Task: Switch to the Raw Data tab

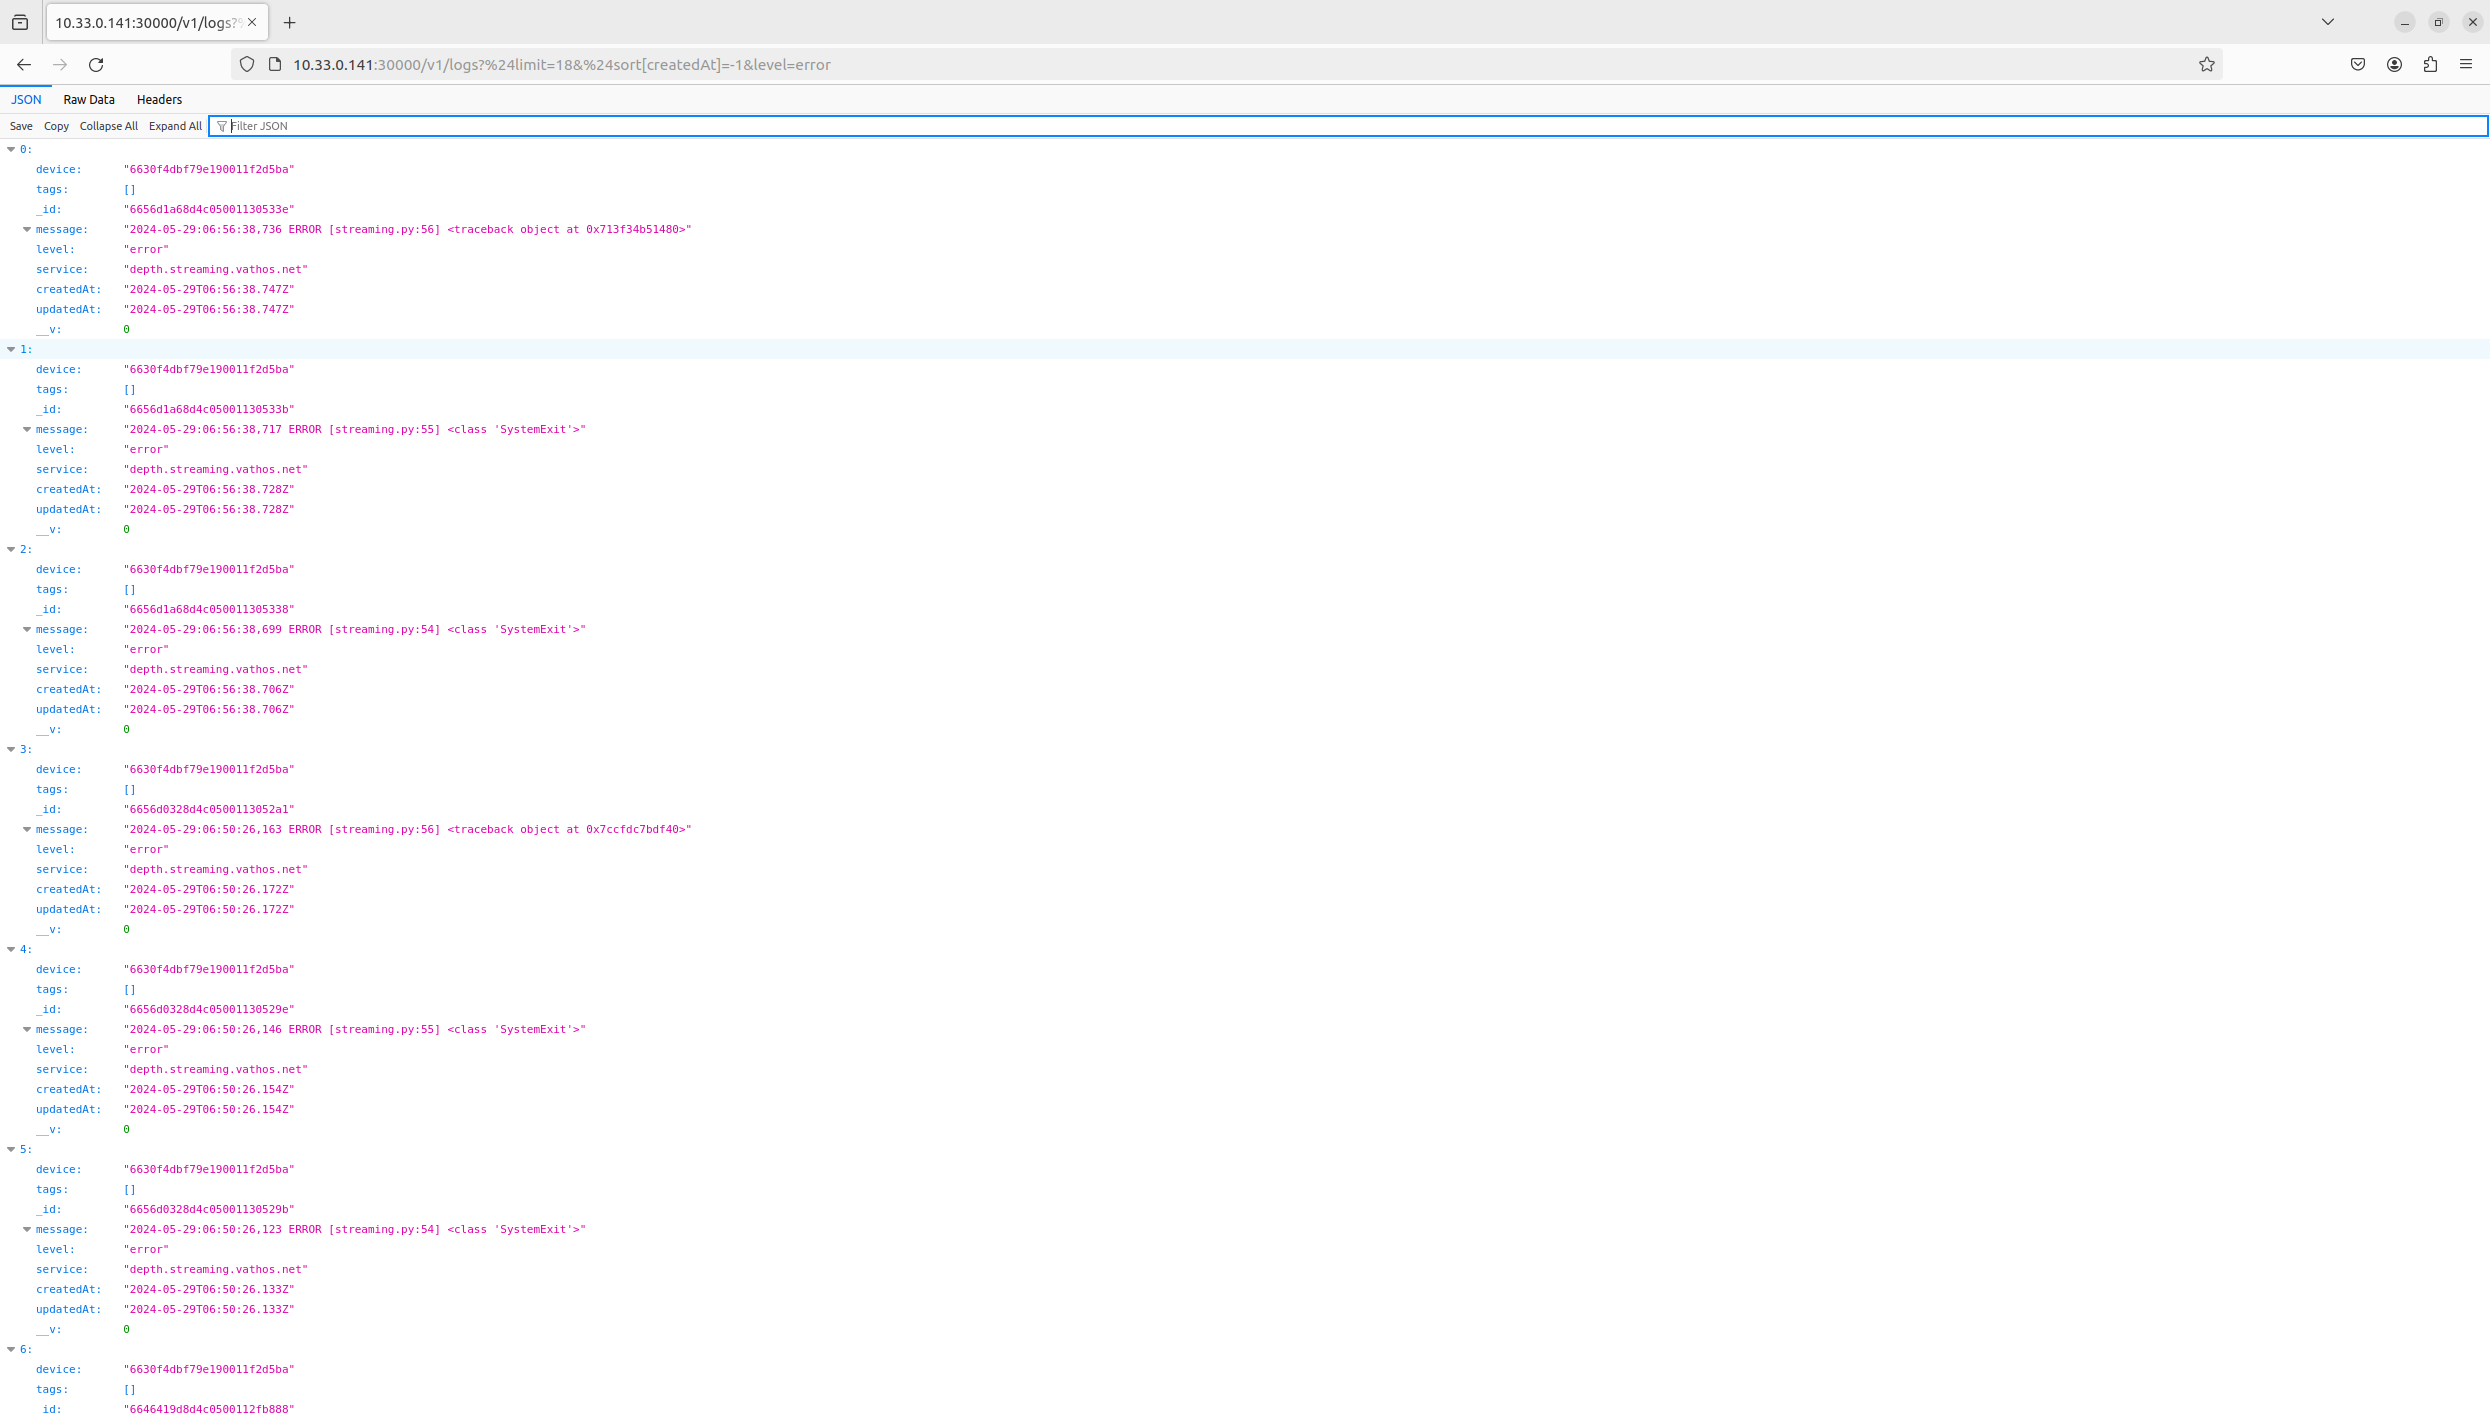Action: [x=89, y=99]
